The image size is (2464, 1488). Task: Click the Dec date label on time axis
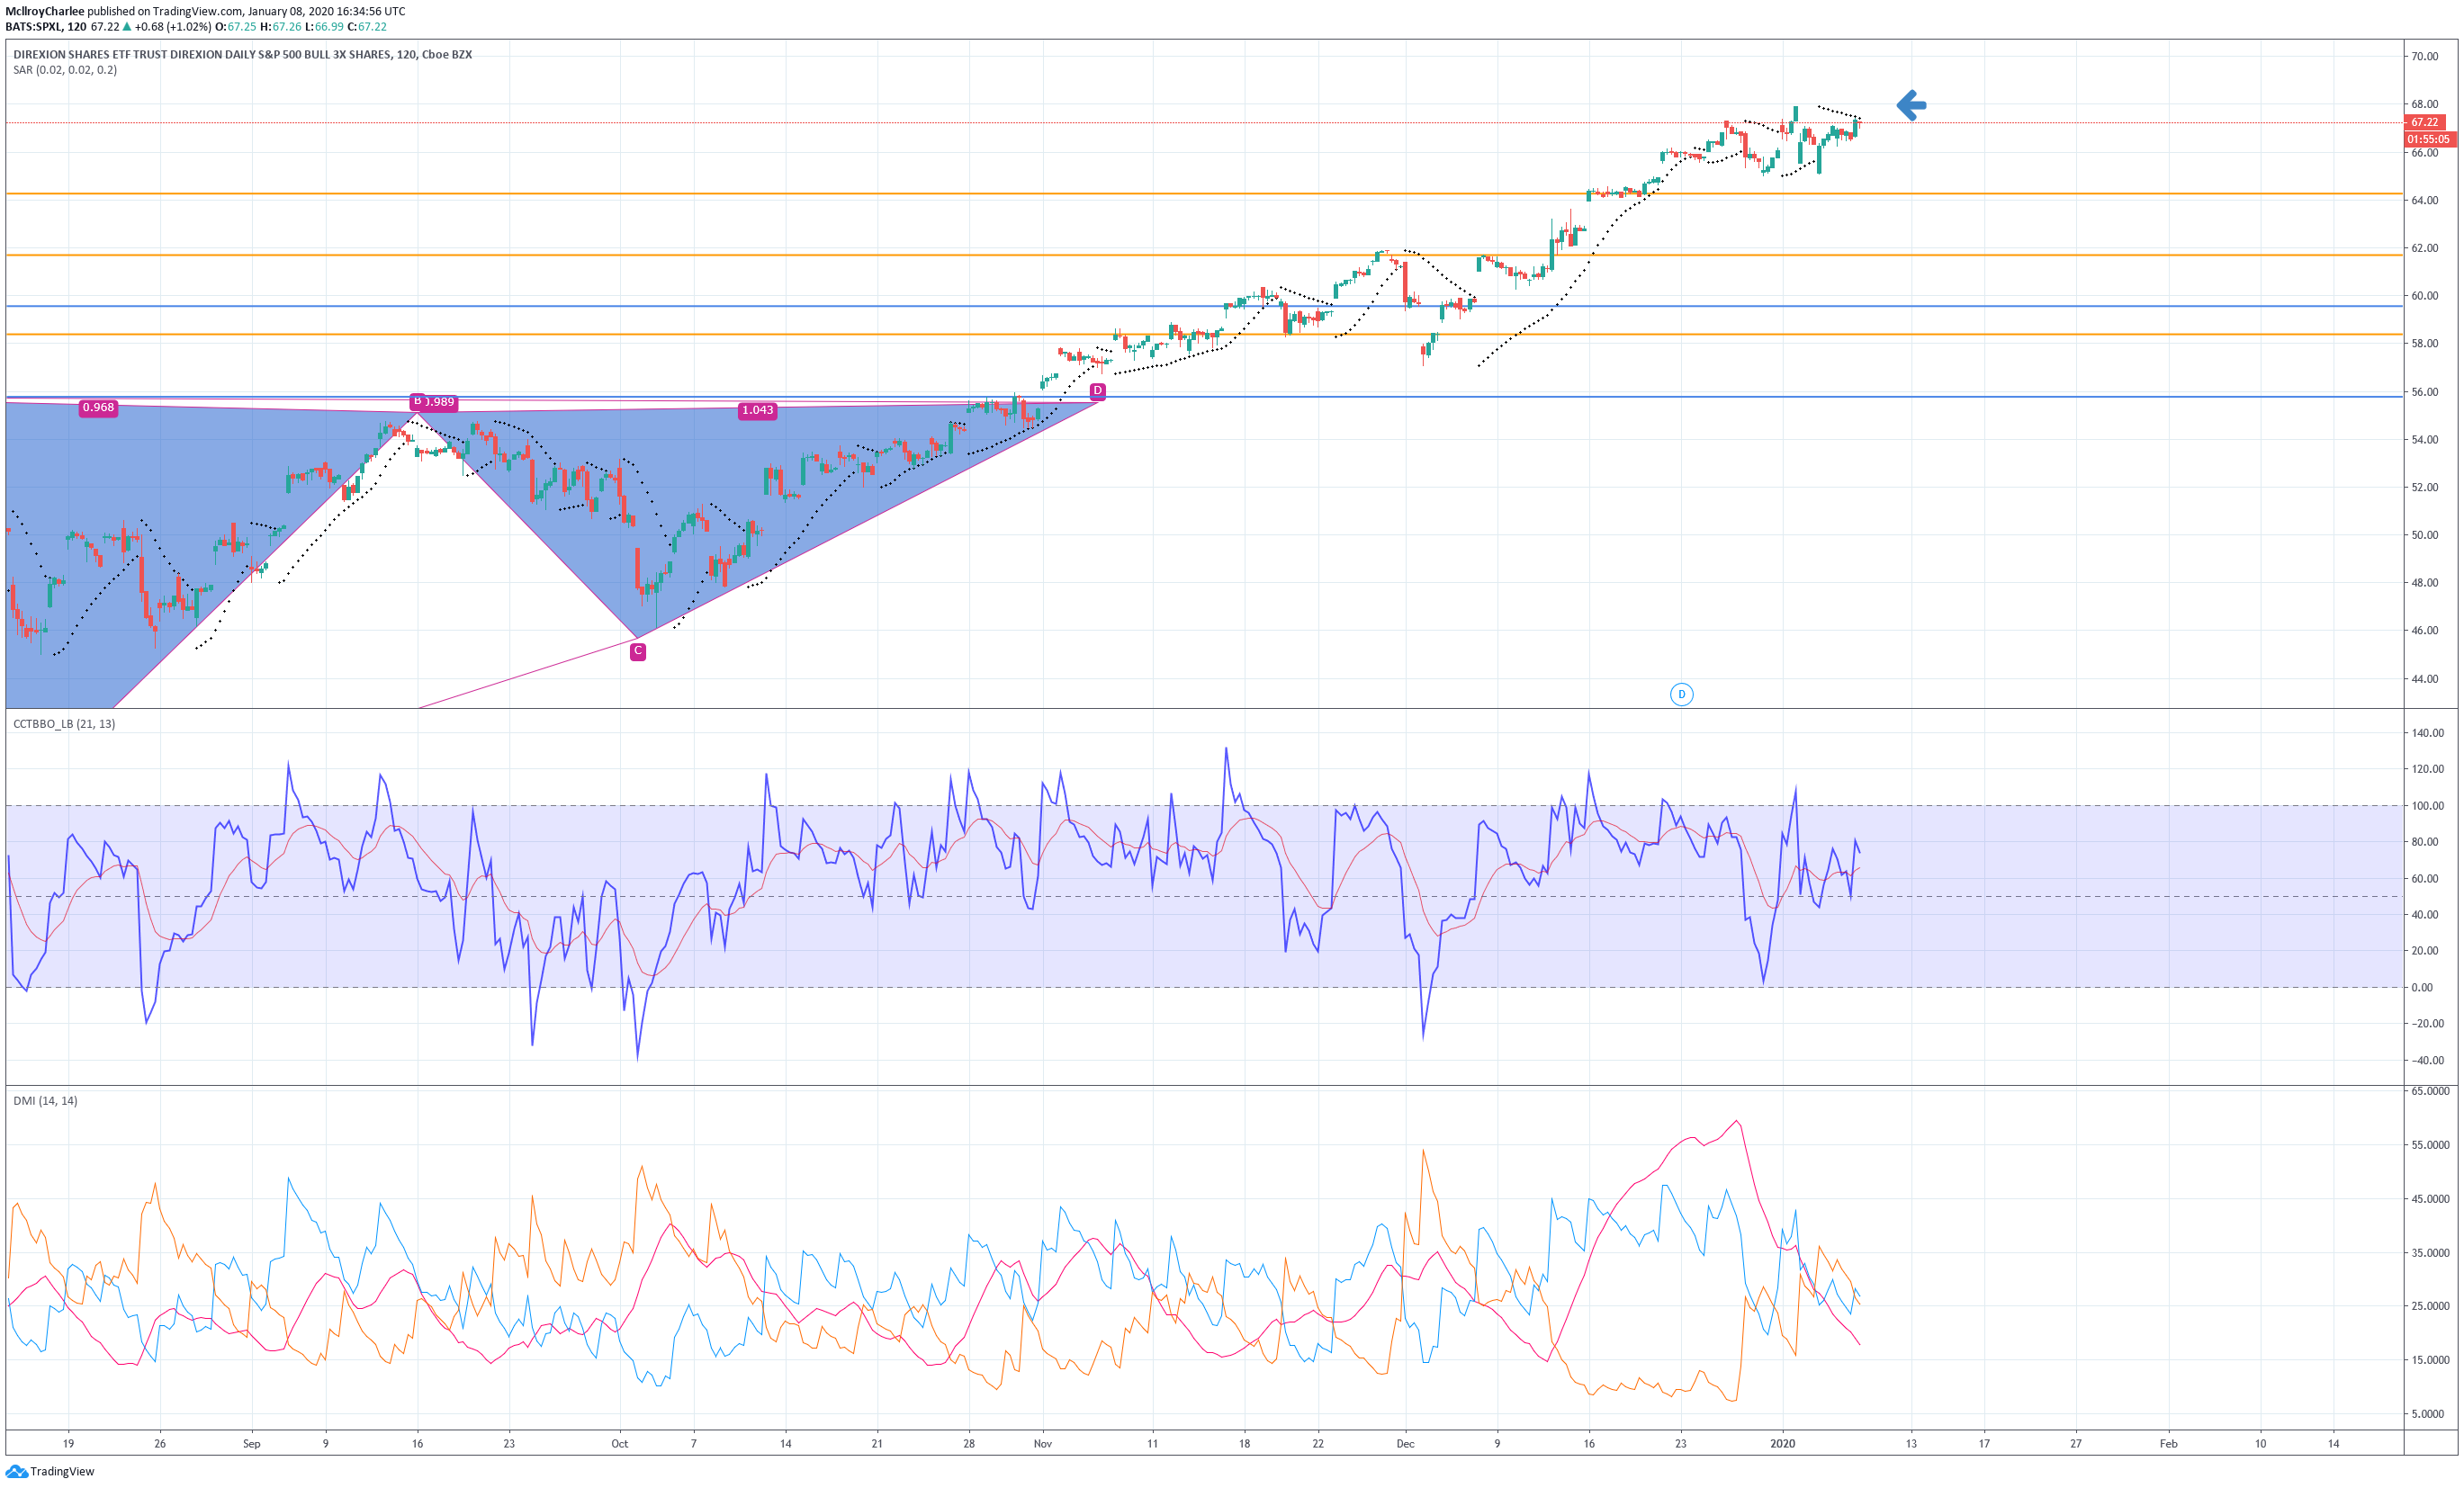click(x=1405, y=1443)
